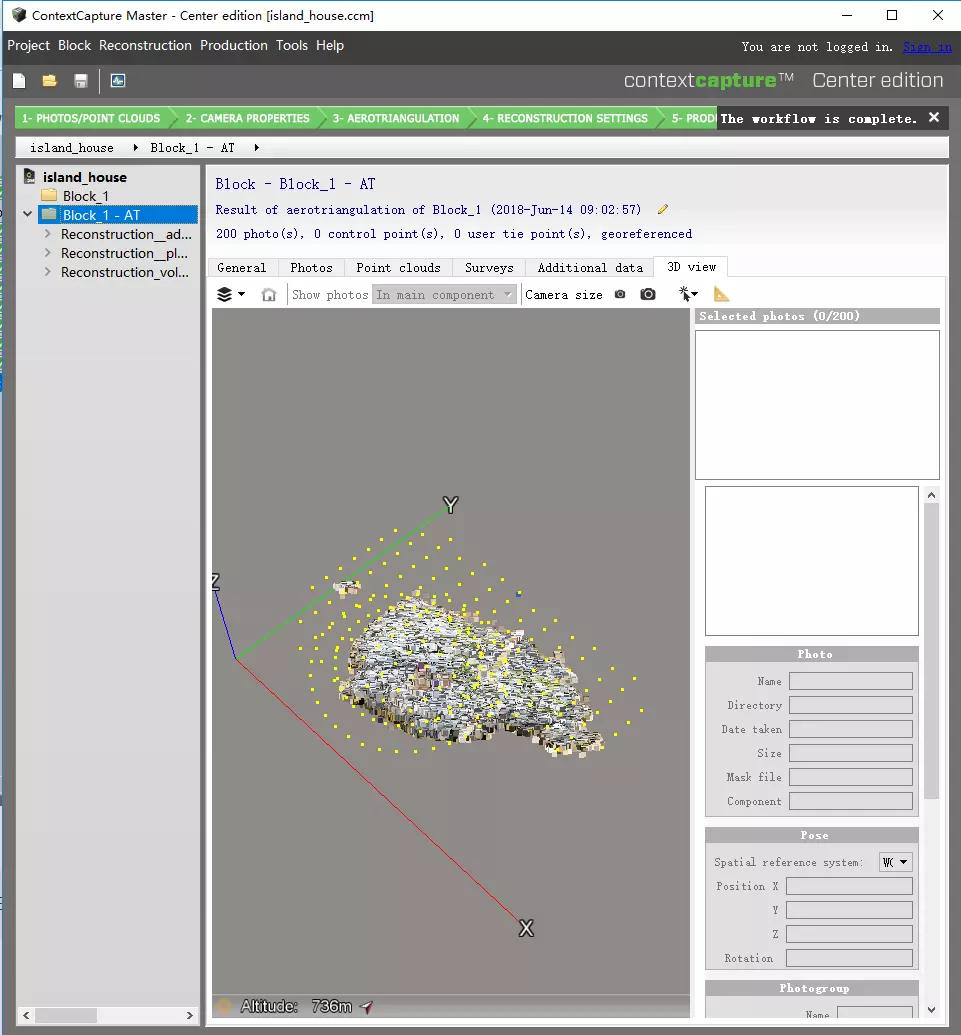
Task: Open the Tools menu
Action: [292, 46]
